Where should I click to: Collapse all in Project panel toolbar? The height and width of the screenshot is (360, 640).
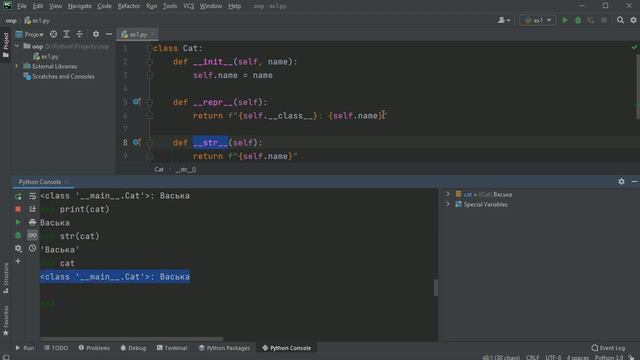pyautogui.click(x=80, y=34)
